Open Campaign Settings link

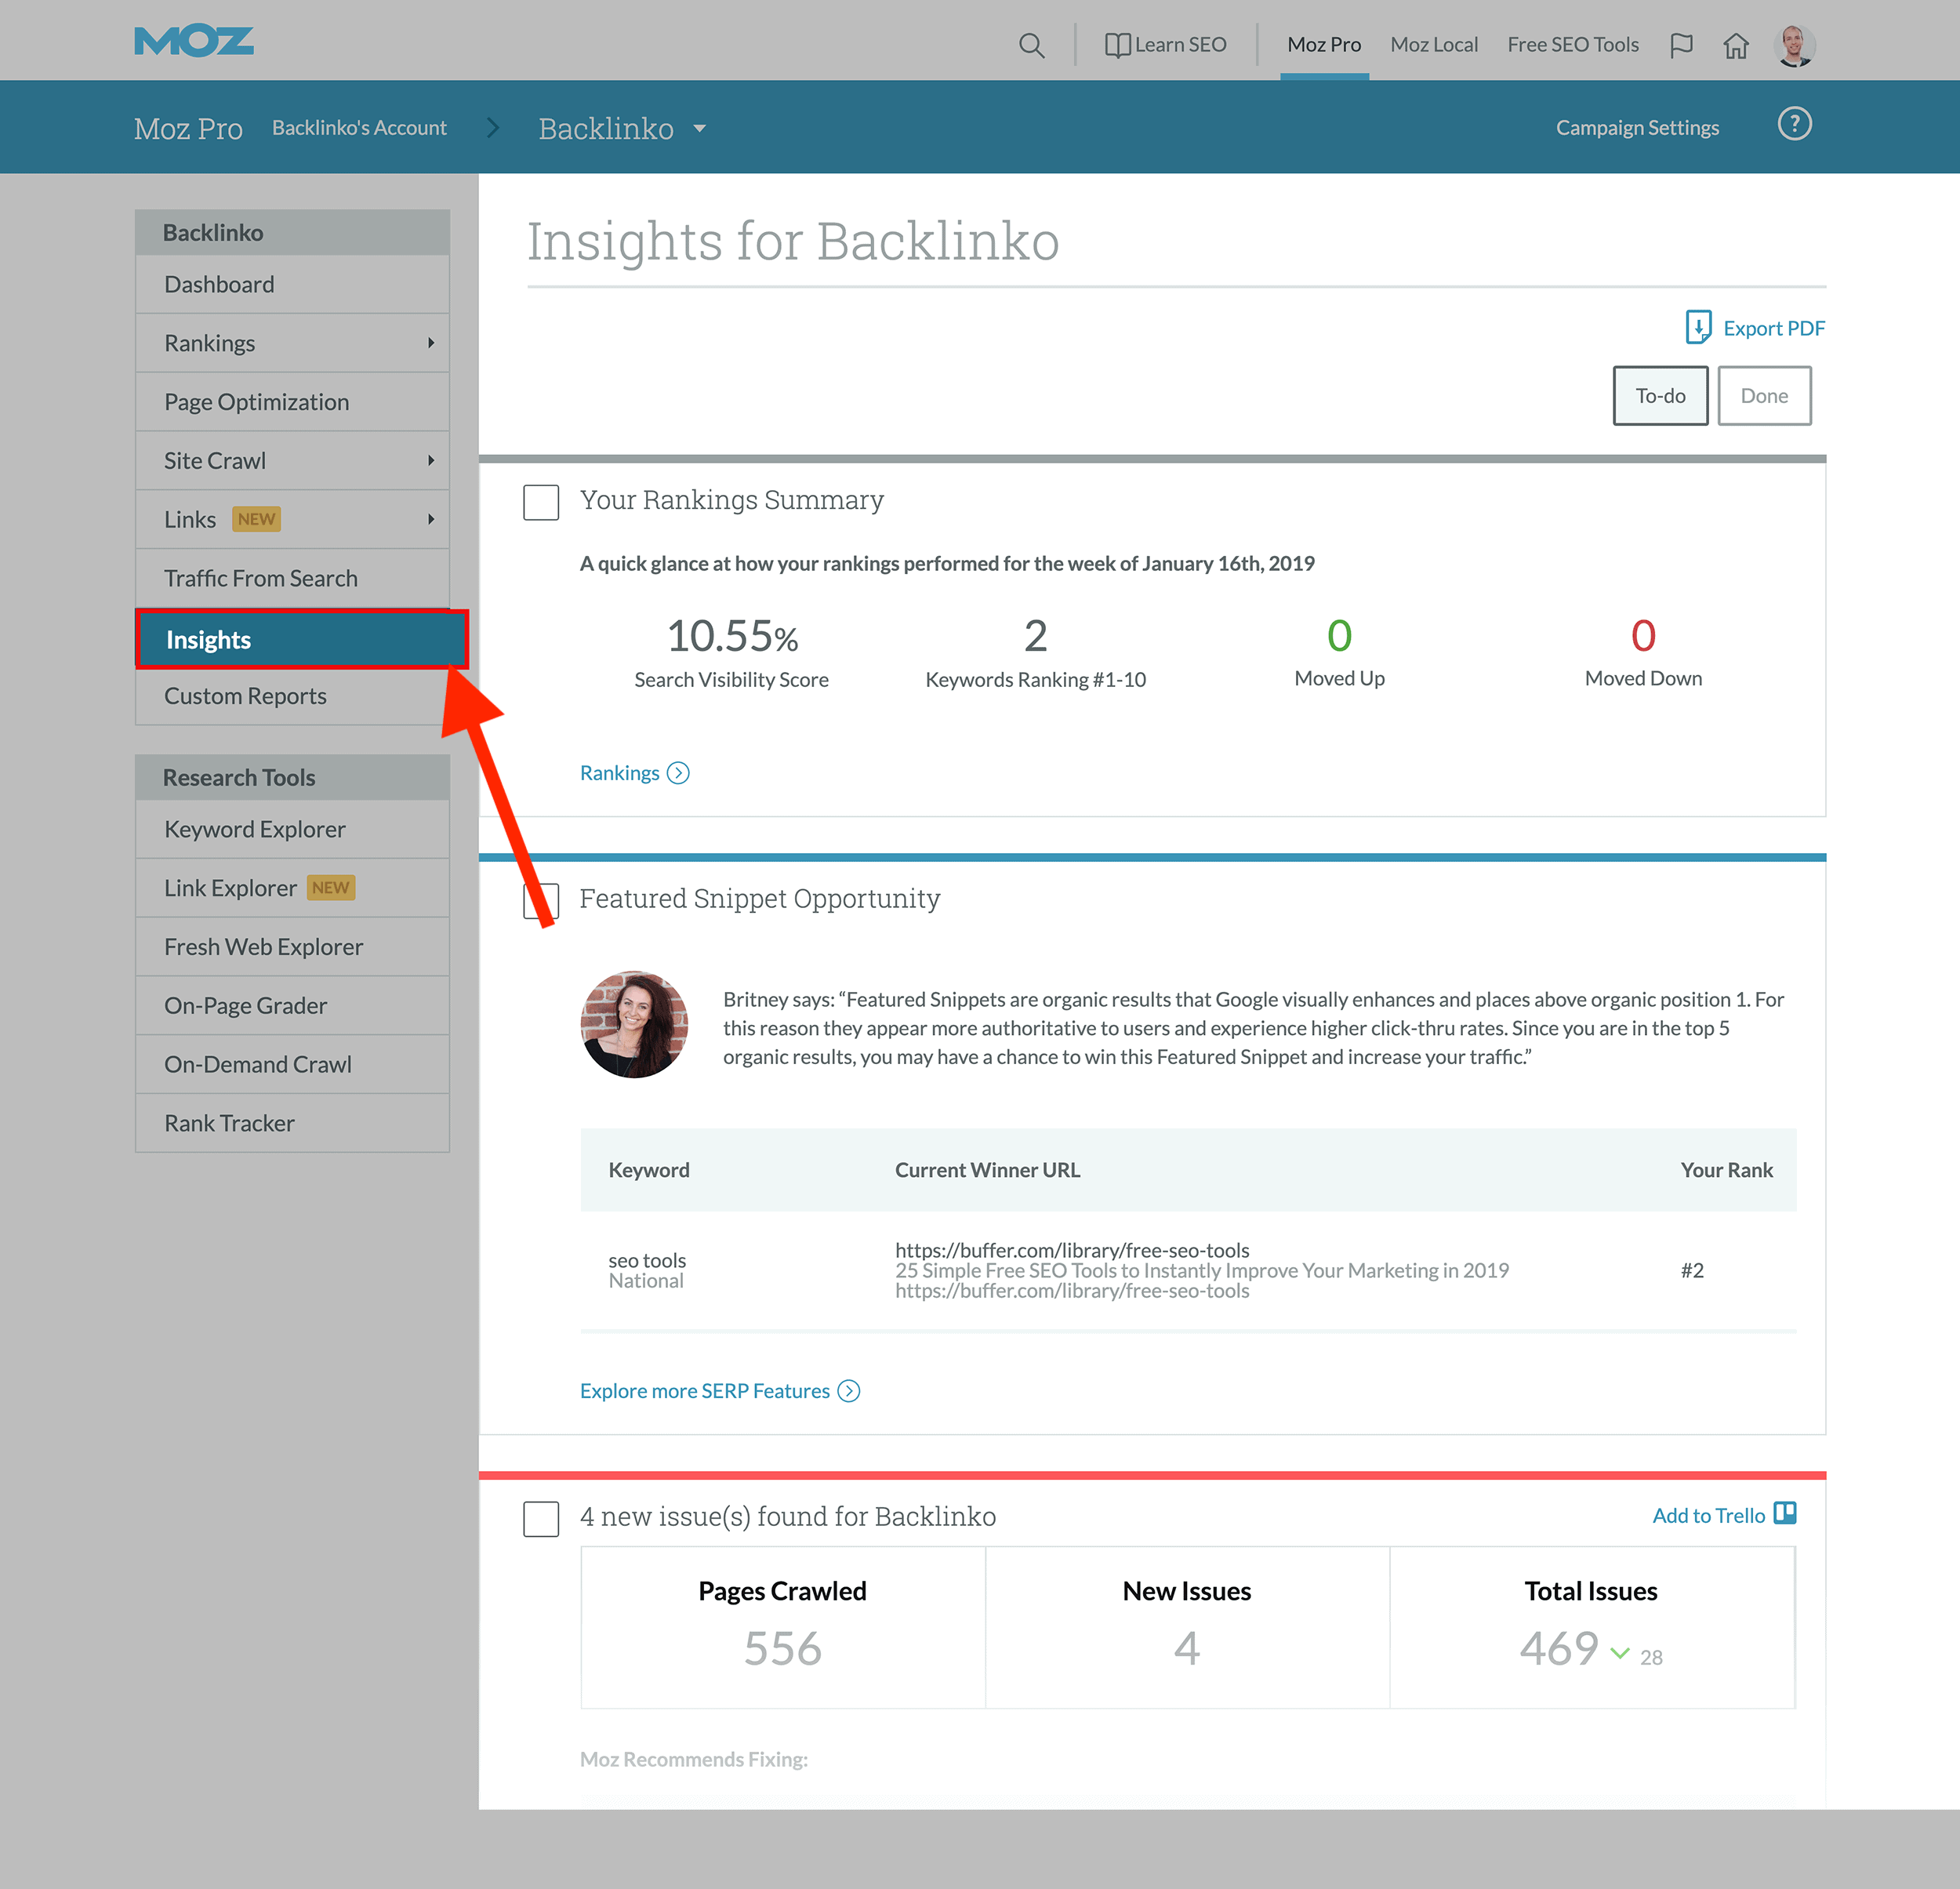point(1637,128)
